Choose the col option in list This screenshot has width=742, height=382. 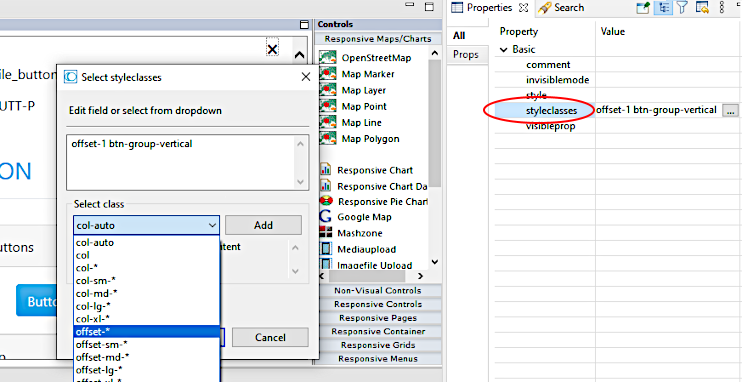pyautogui.click(x=147, y=255)
